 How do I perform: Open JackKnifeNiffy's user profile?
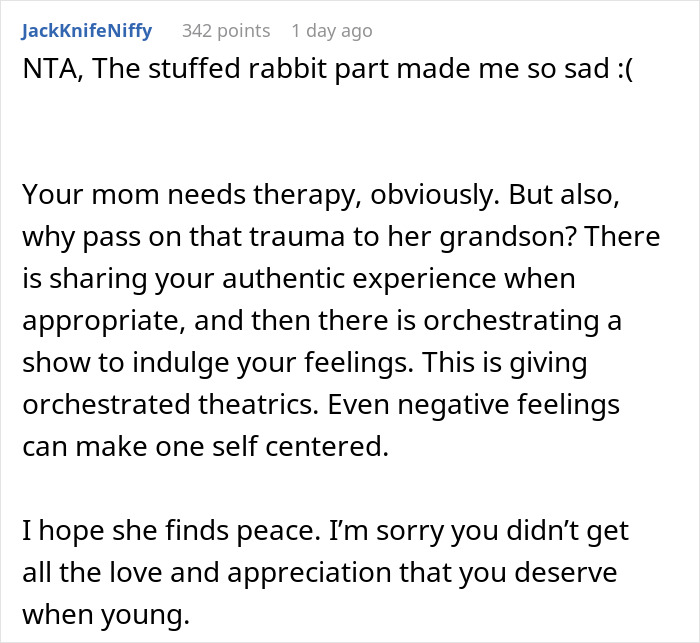point(86,31)
